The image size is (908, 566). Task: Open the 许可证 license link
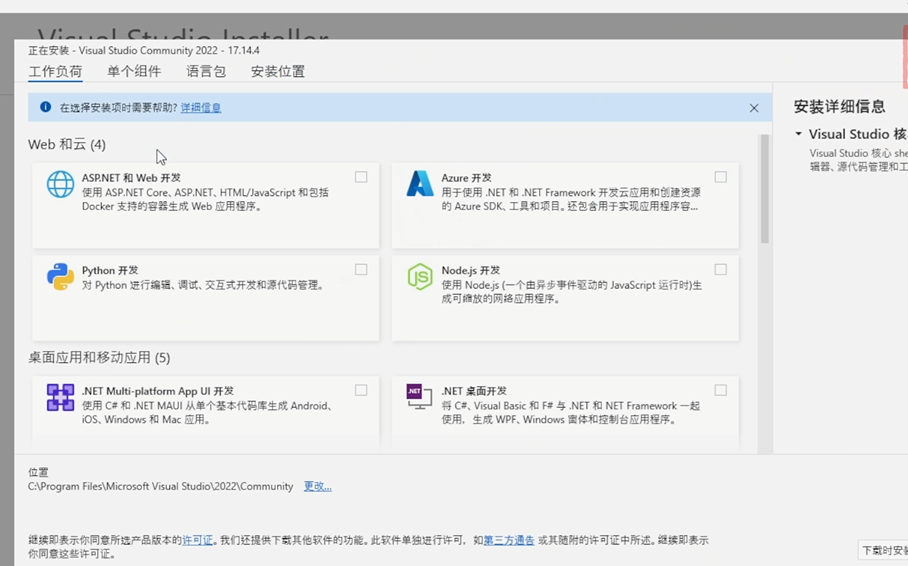click(x=197, y=540)
